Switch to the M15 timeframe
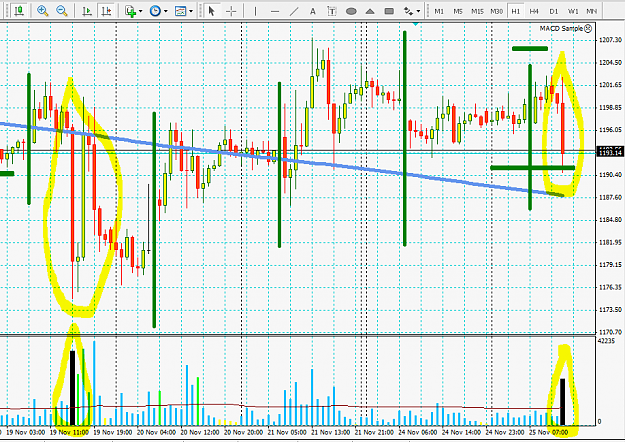This screenshot has width=625, height=442. pos(477,11)
